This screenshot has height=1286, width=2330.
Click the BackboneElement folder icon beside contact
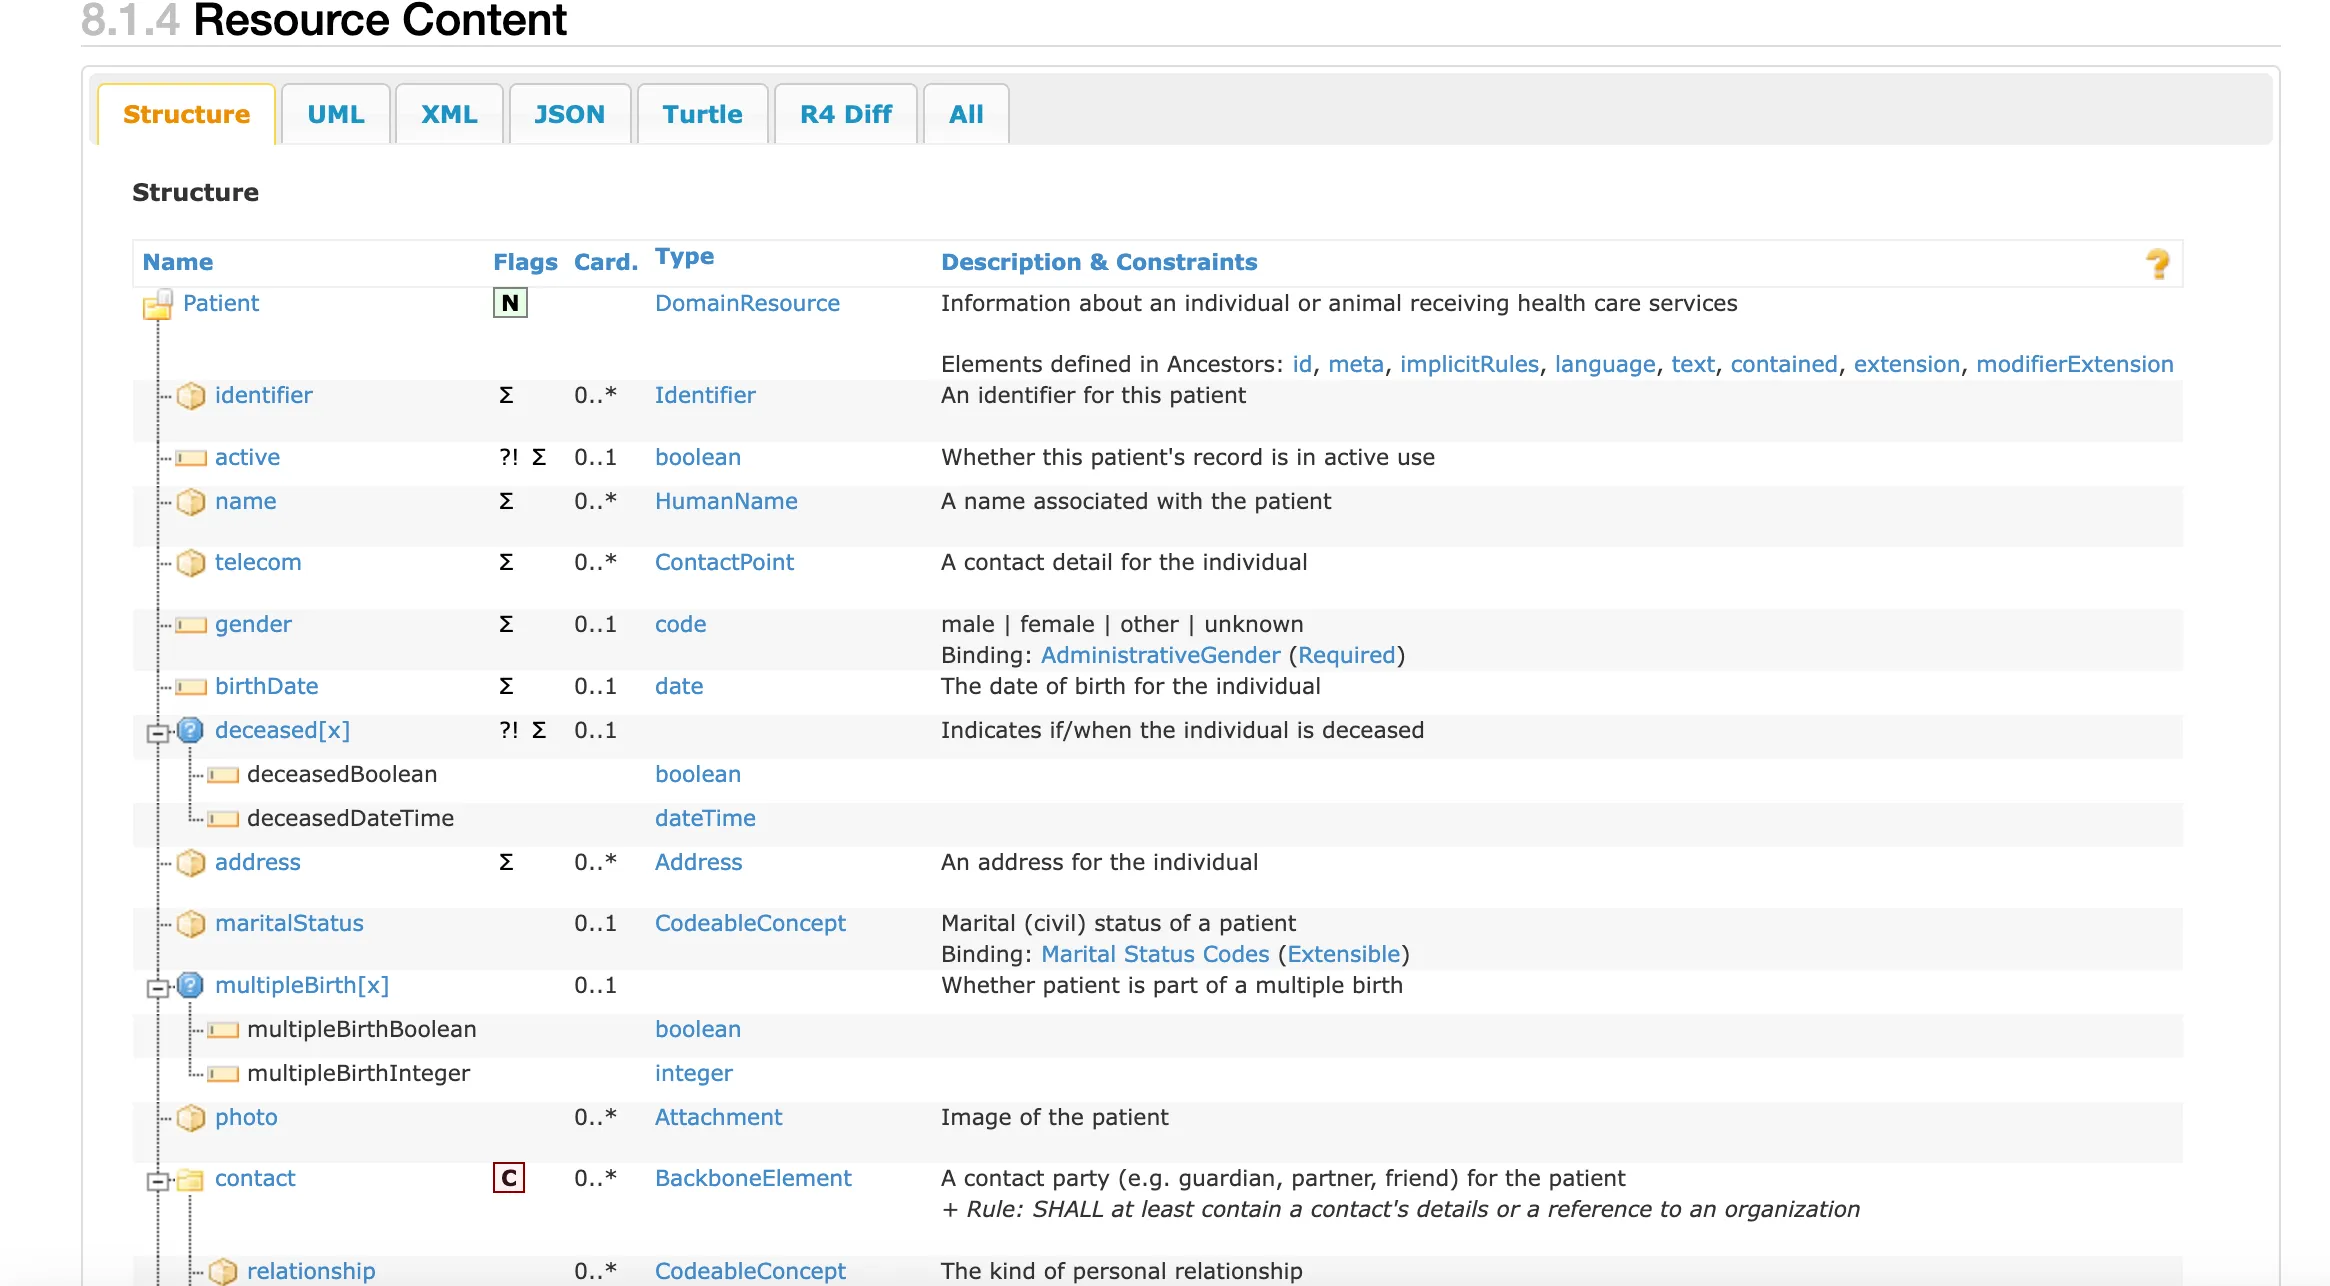coord(190,1179)
